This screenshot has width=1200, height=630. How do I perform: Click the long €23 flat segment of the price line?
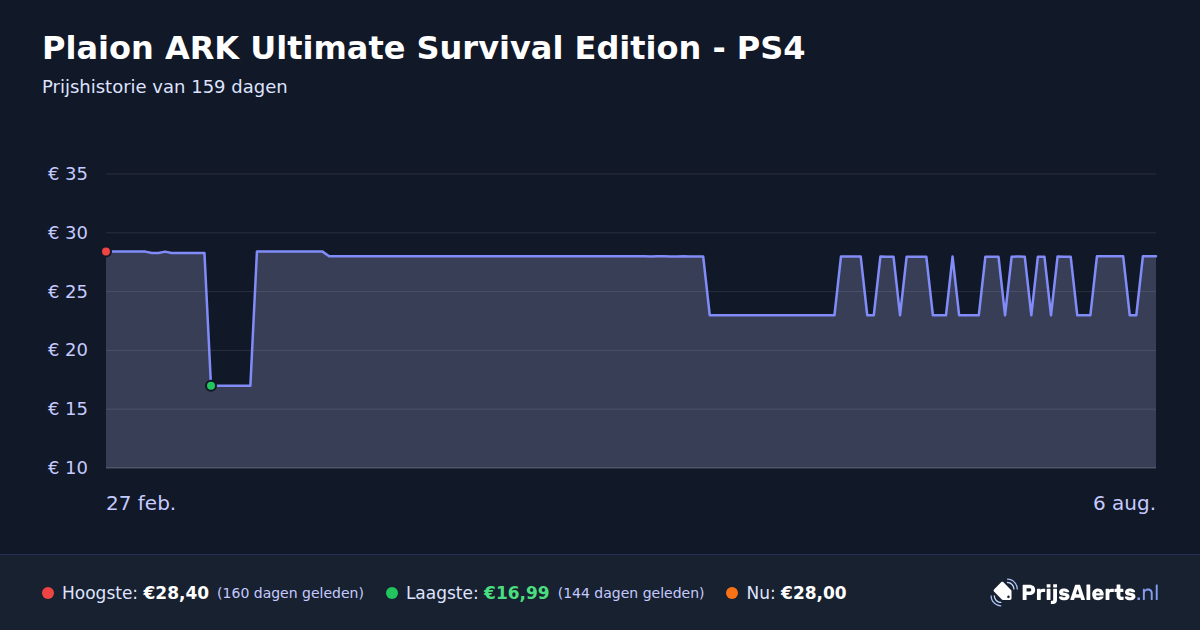[x=771, y=315]
